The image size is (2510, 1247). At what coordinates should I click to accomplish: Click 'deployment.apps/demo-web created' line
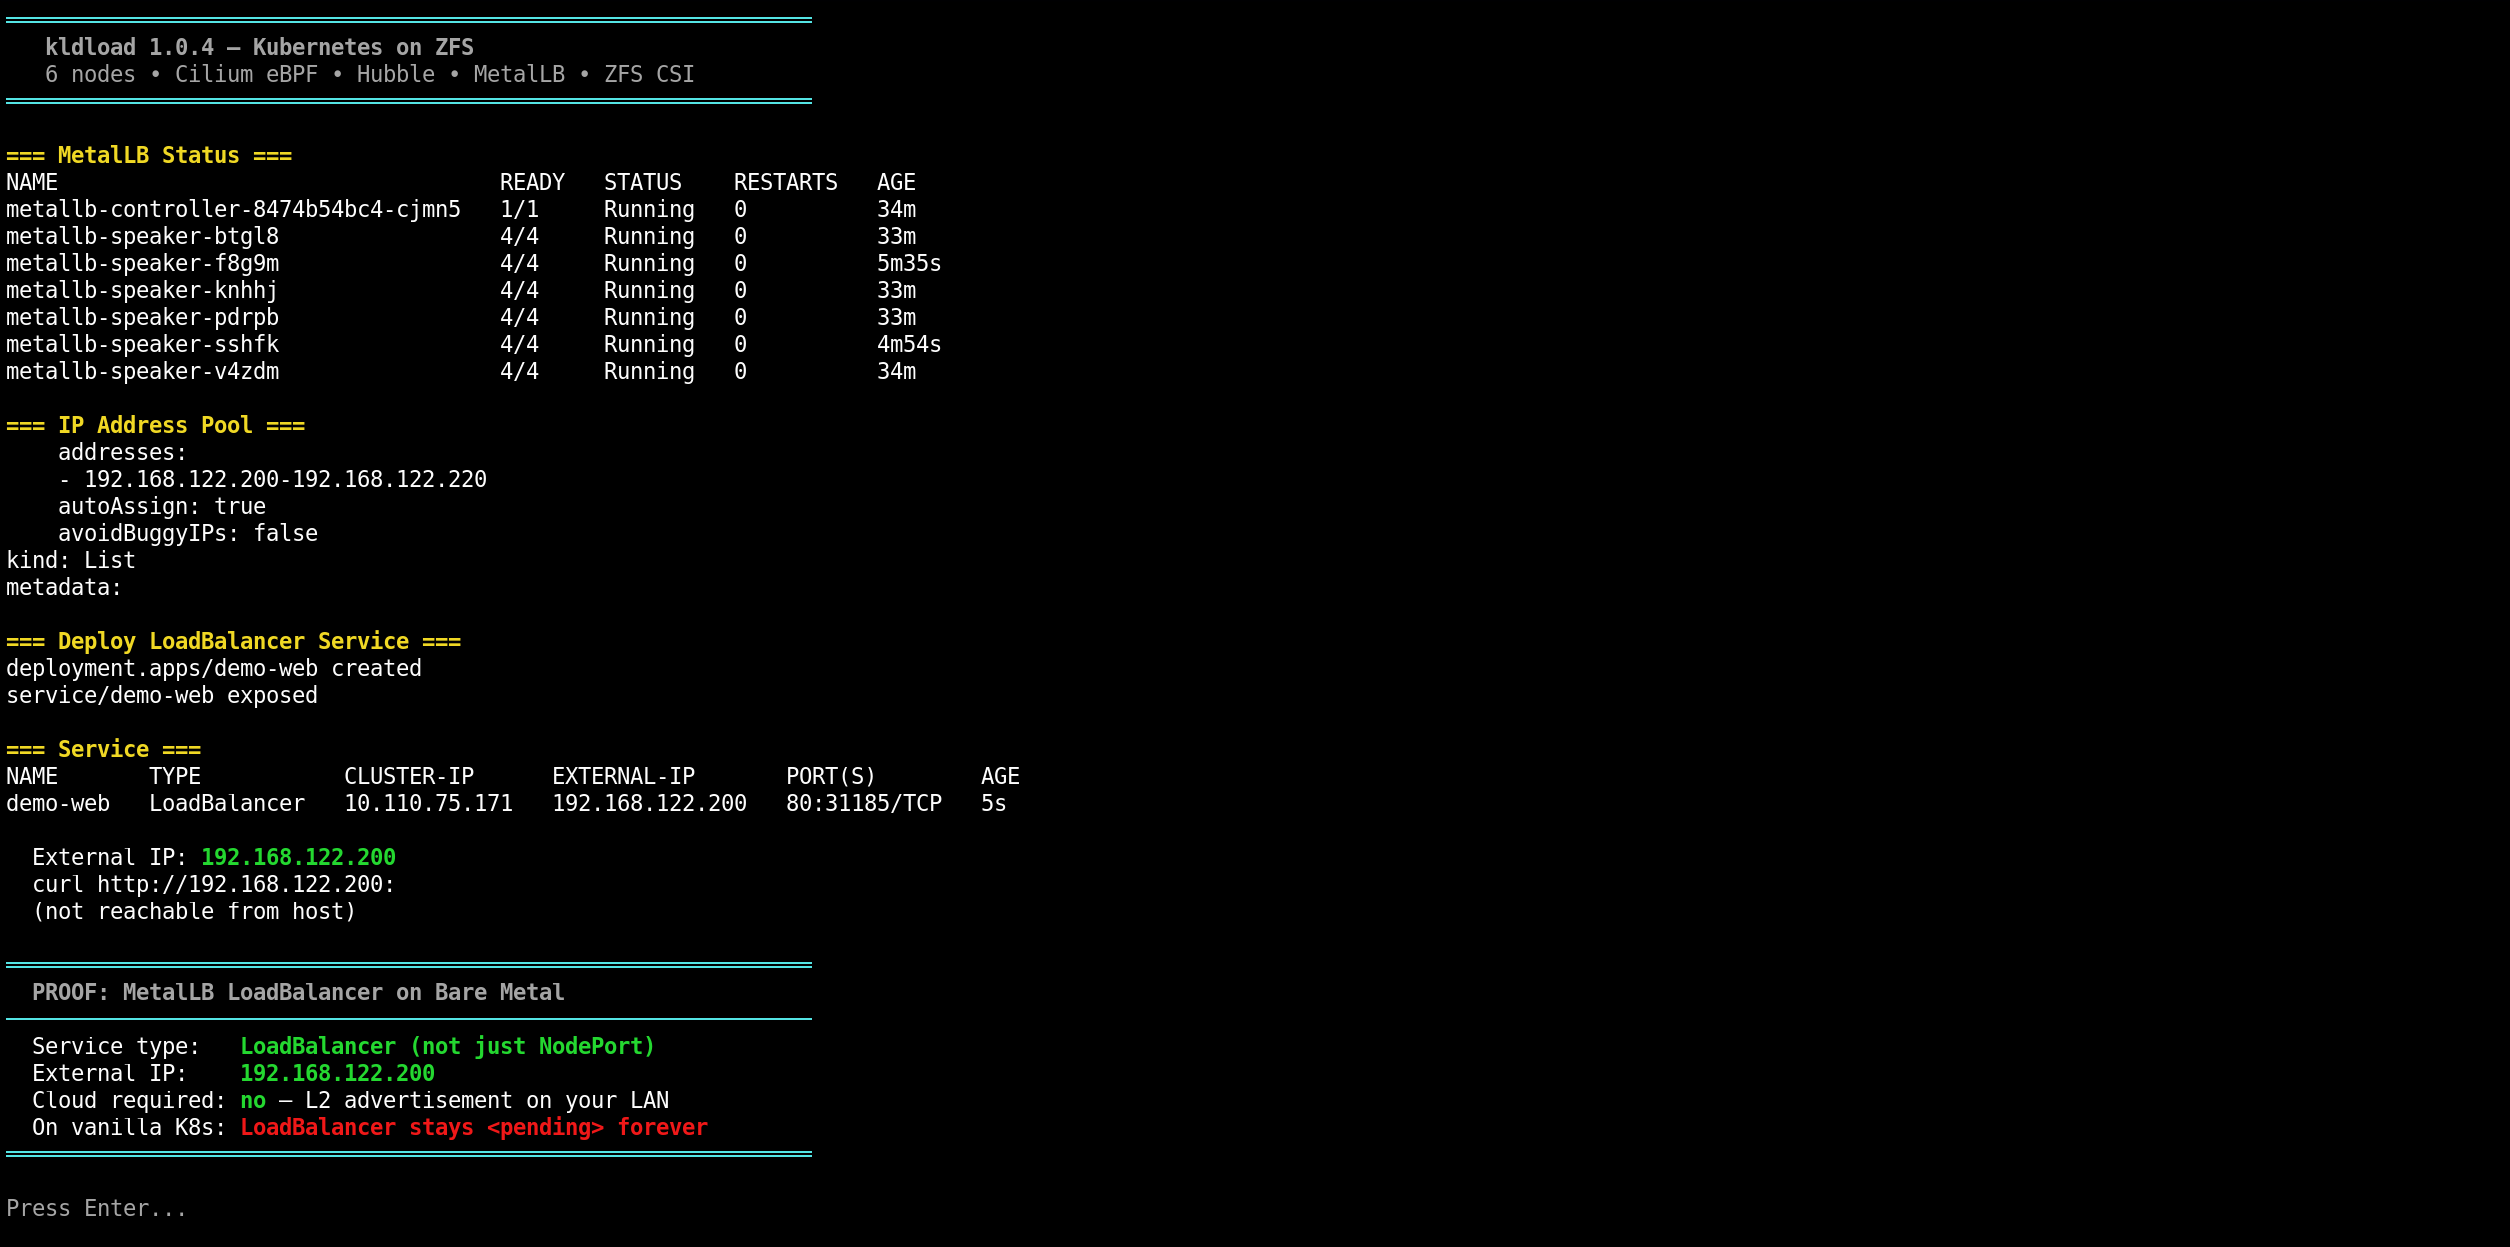(214, 668)
